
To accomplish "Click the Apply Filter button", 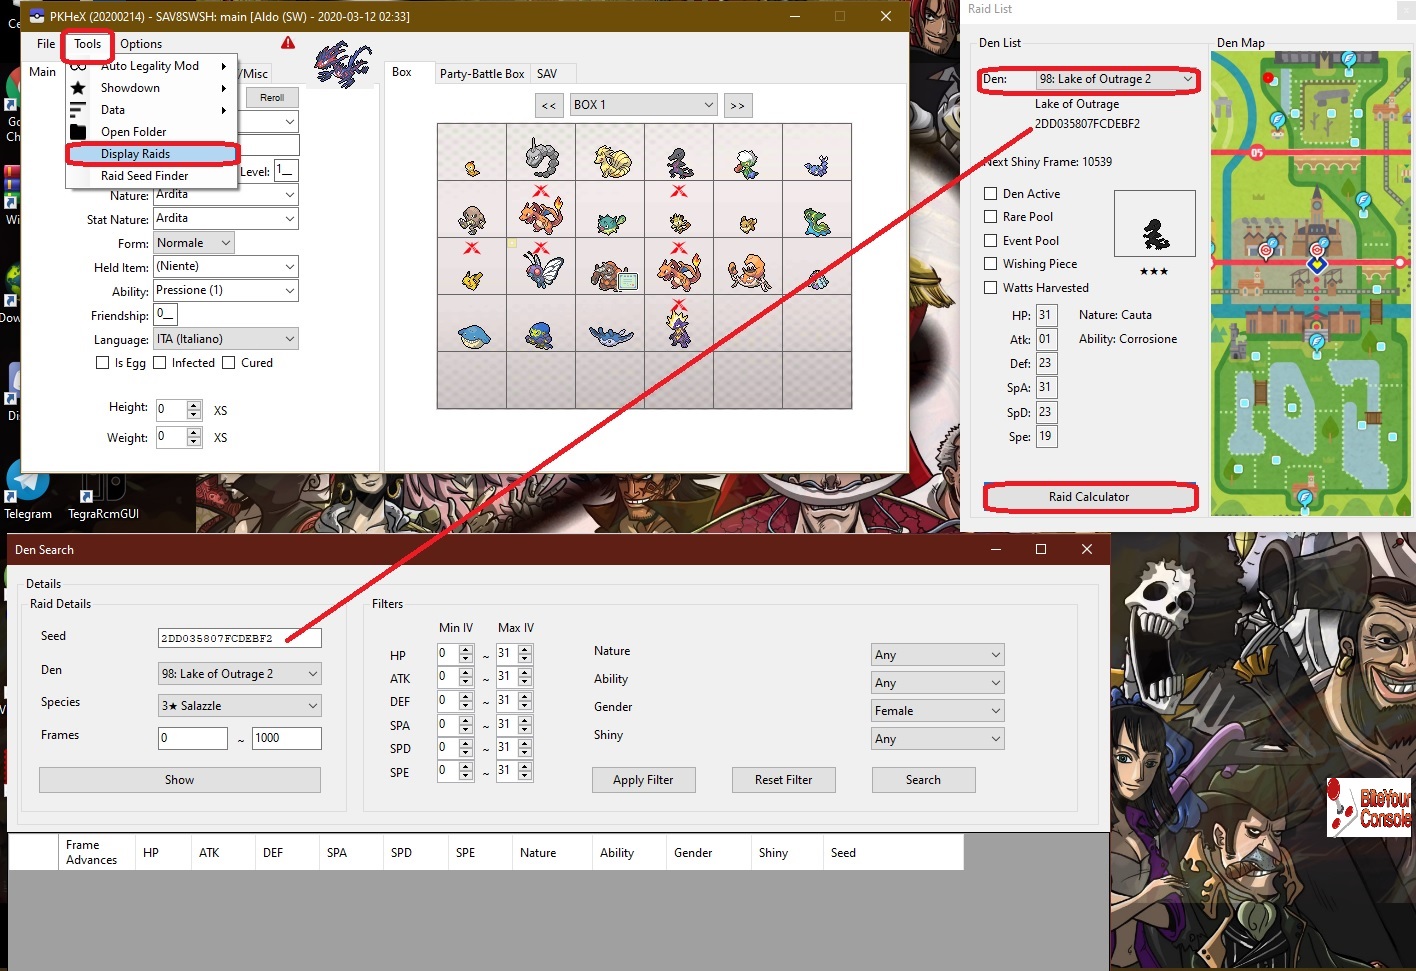I will [x=643, y=780].
